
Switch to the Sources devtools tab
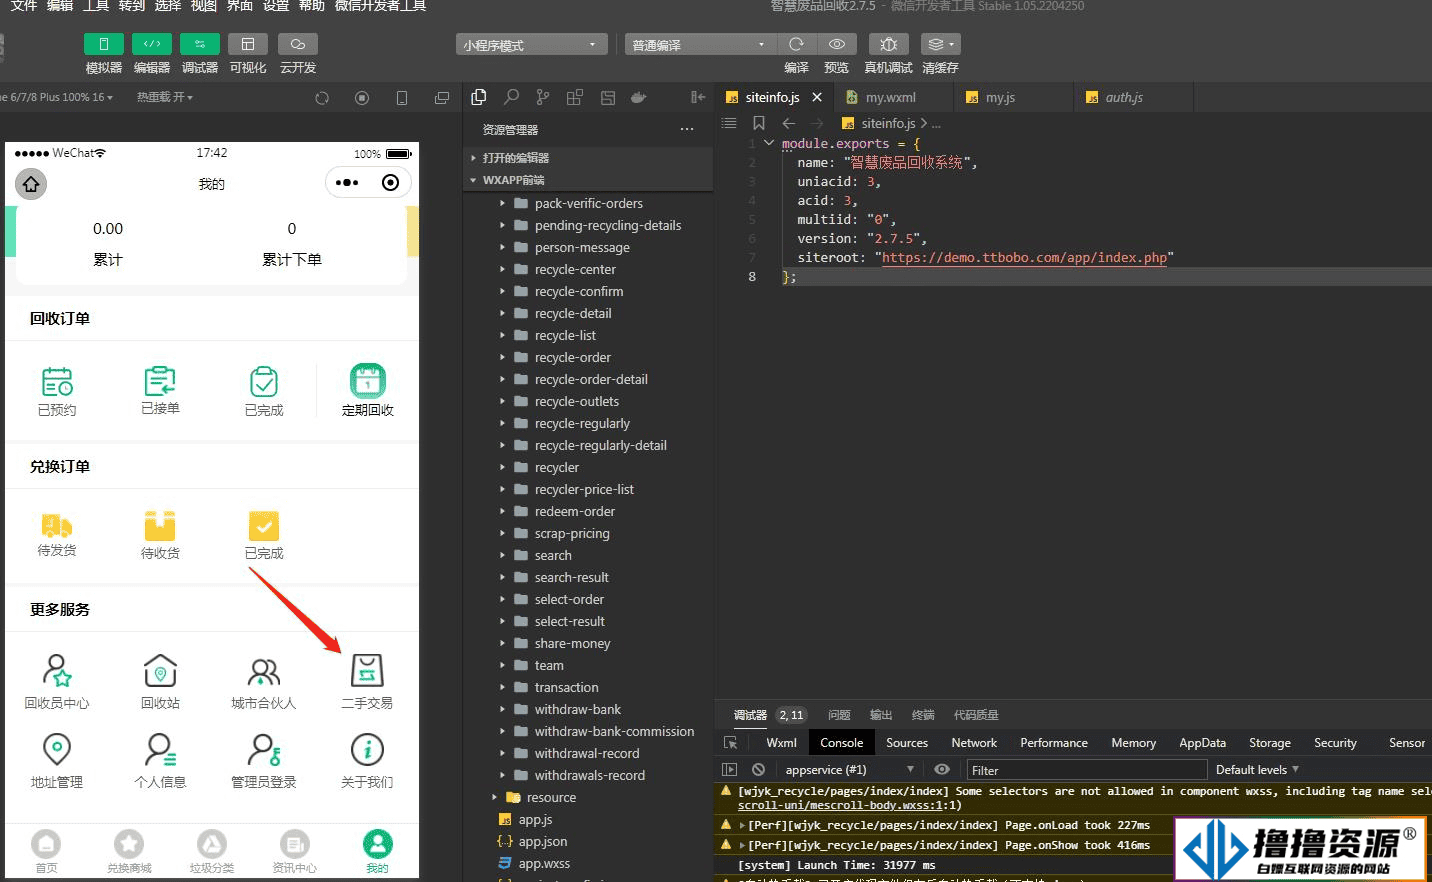pos(907,742)
